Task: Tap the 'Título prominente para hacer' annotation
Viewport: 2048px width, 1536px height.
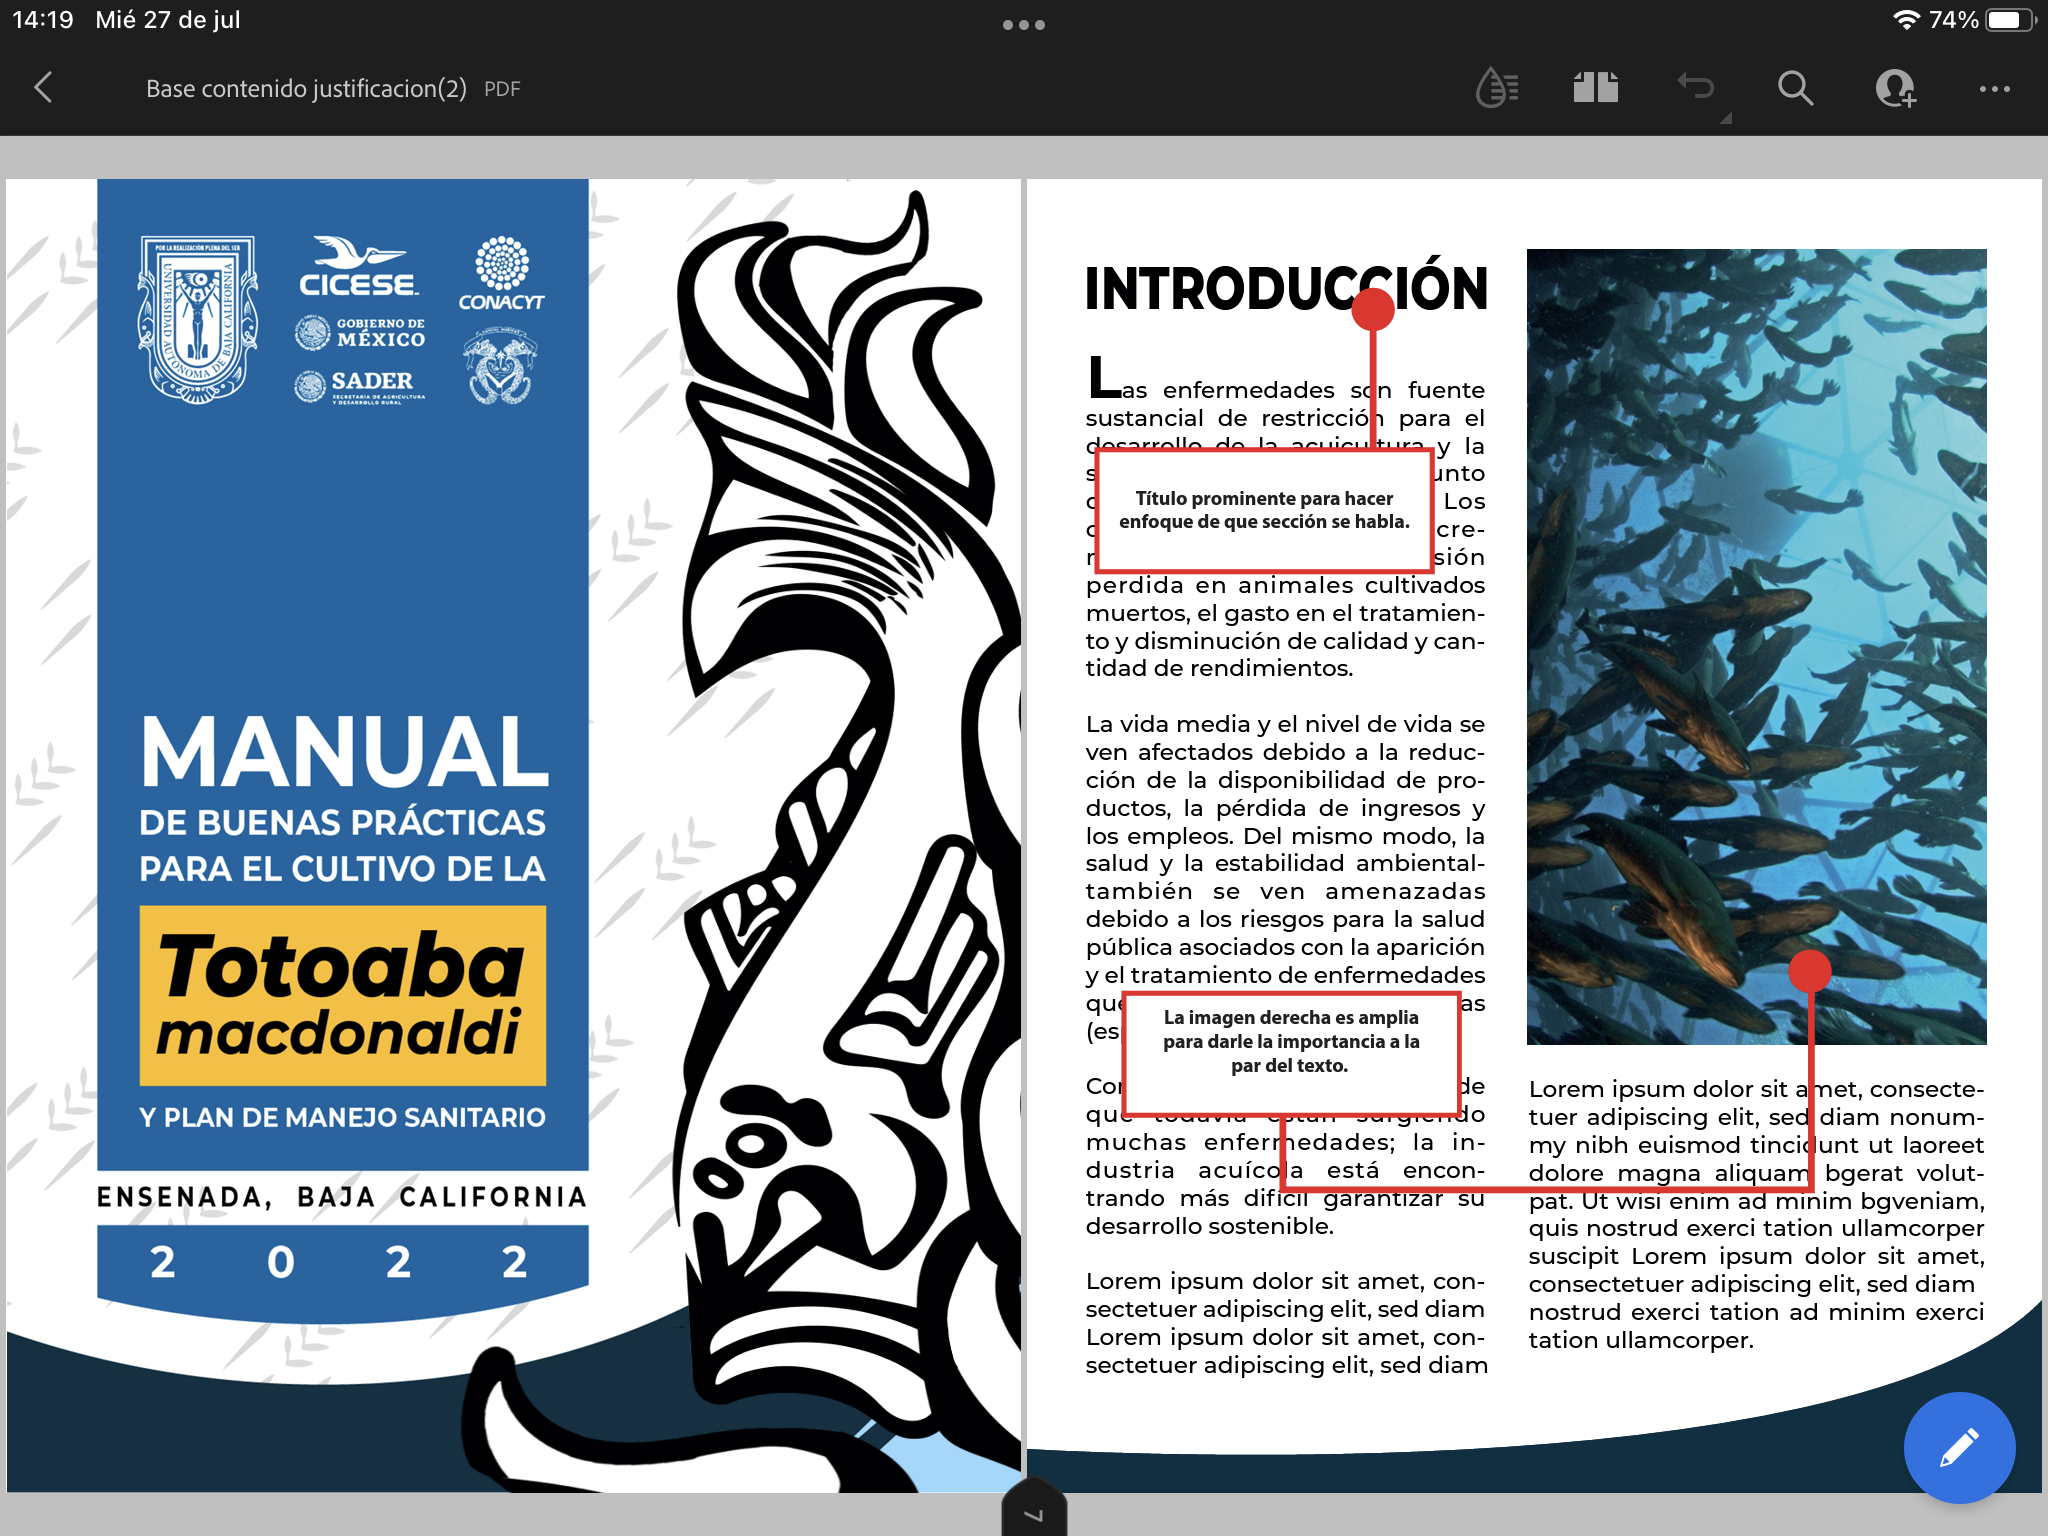Action: pyautogui.click(x=1264, y=510)
